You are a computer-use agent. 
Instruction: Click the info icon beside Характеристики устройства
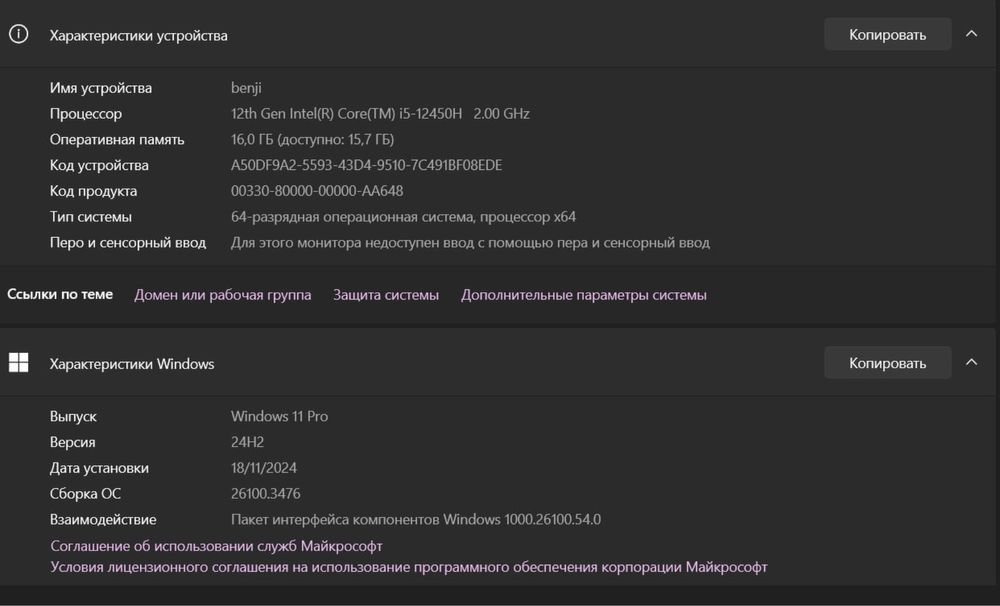coord(18,34)
